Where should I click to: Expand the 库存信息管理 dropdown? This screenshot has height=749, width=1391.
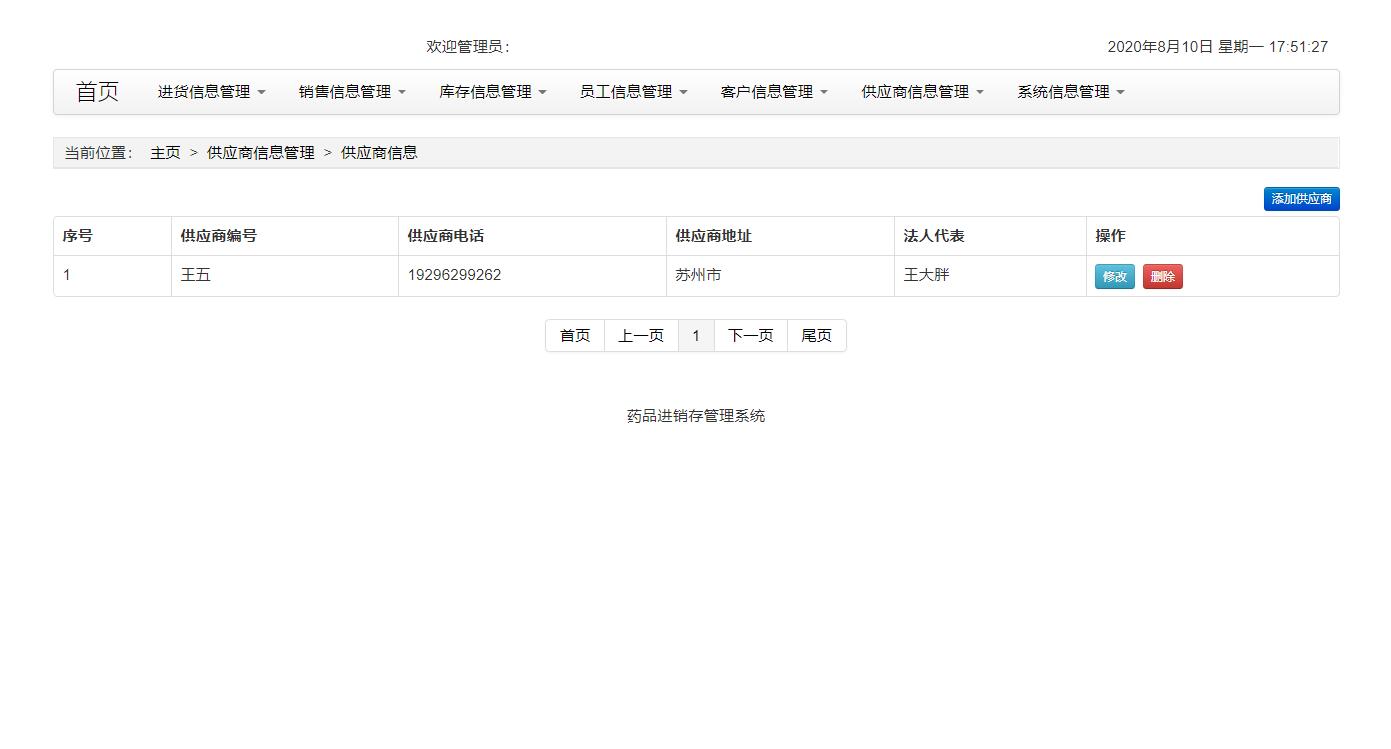pos(492,91)
